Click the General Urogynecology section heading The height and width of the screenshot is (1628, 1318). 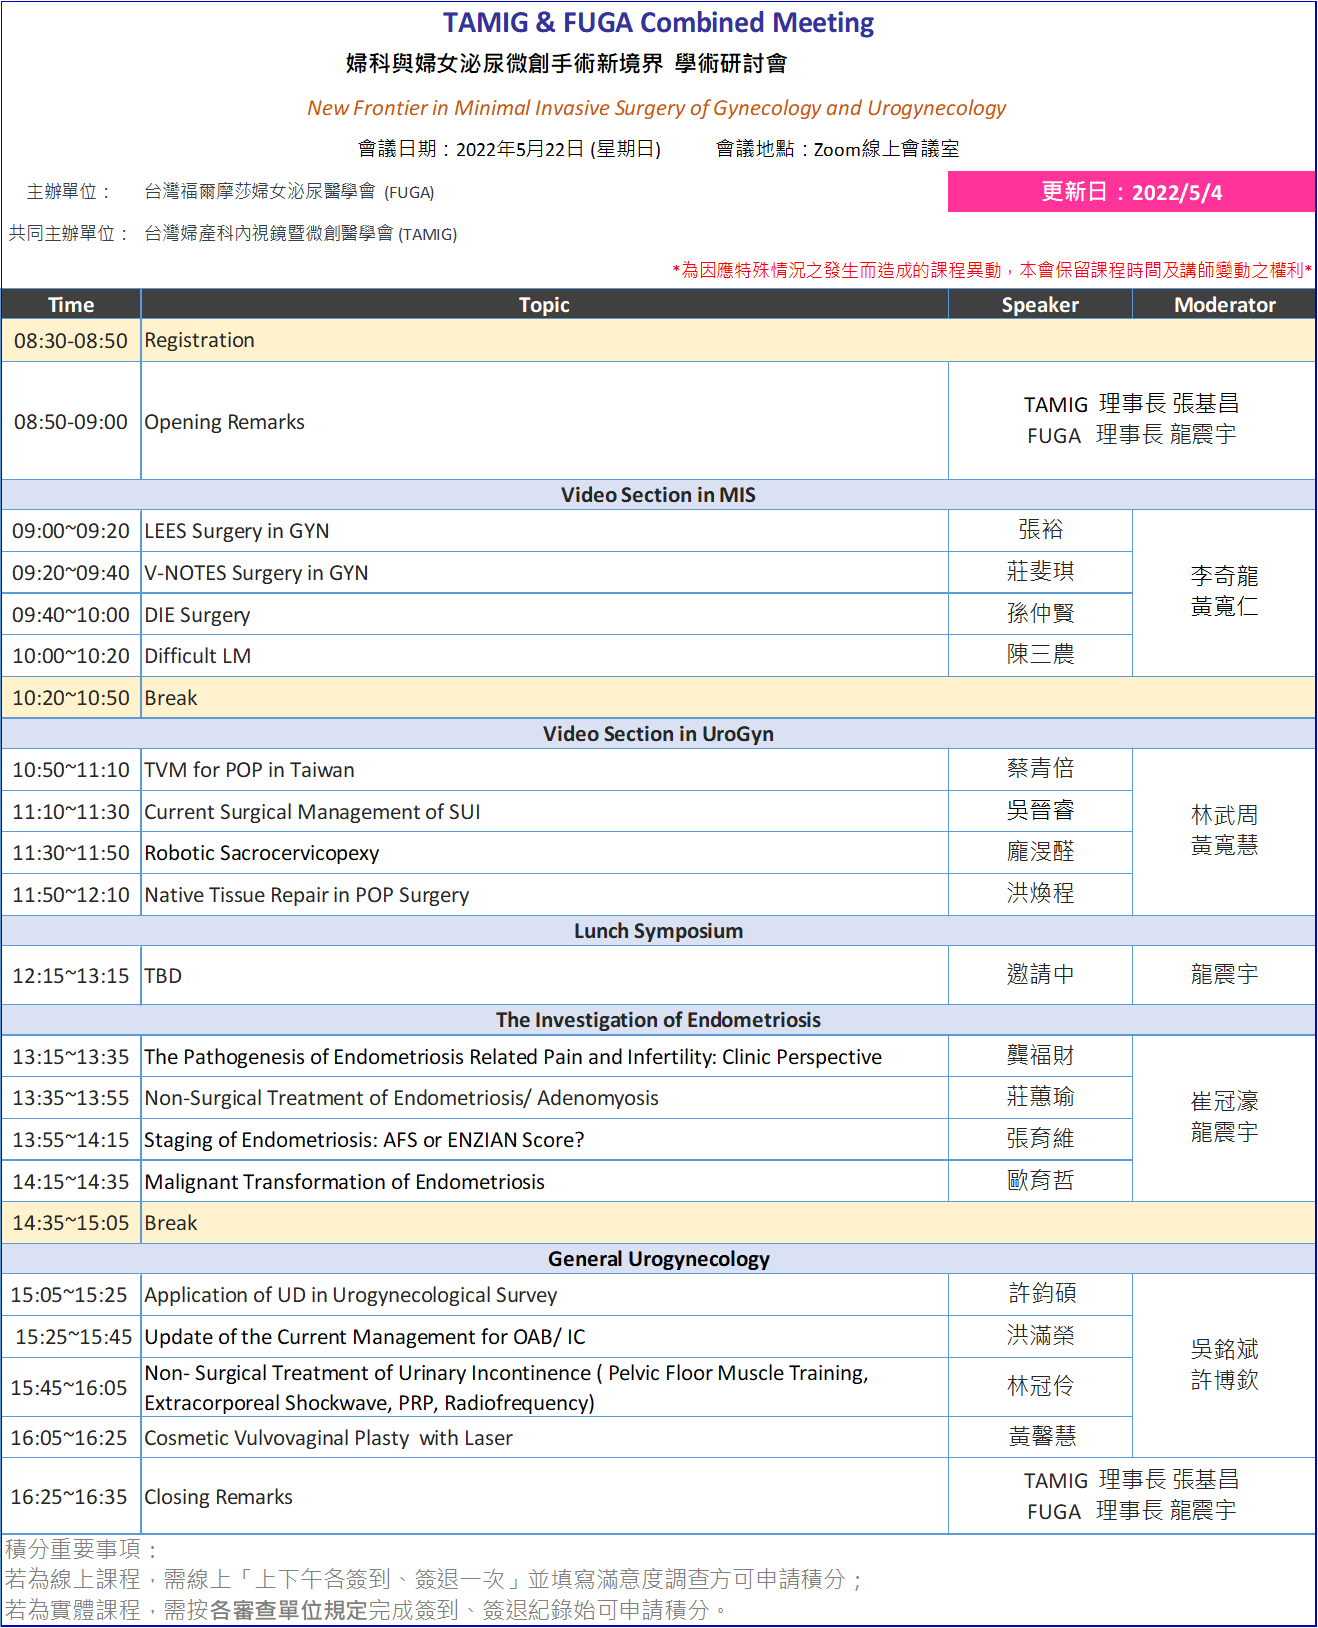click(658, 1259)
